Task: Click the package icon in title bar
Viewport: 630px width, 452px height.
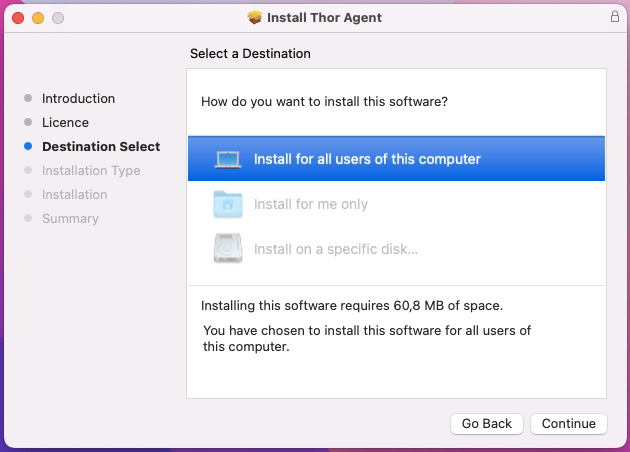Action: coord(254,18)
